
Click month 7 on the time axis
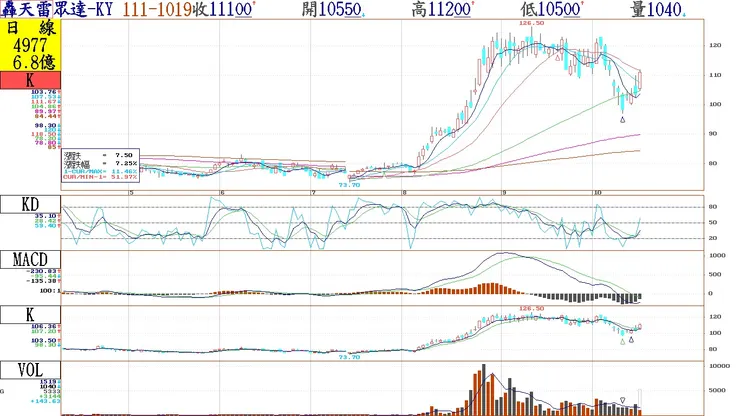click(x=313, y=193)
